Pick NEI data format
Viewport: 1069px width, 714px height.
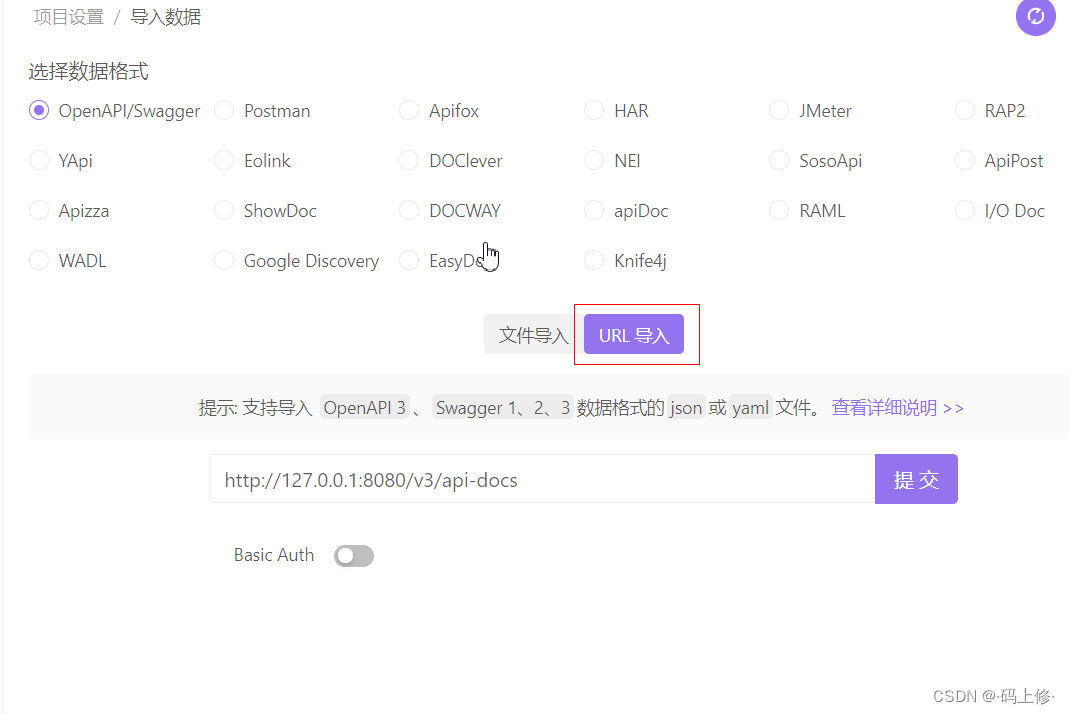tap(594, 160)
